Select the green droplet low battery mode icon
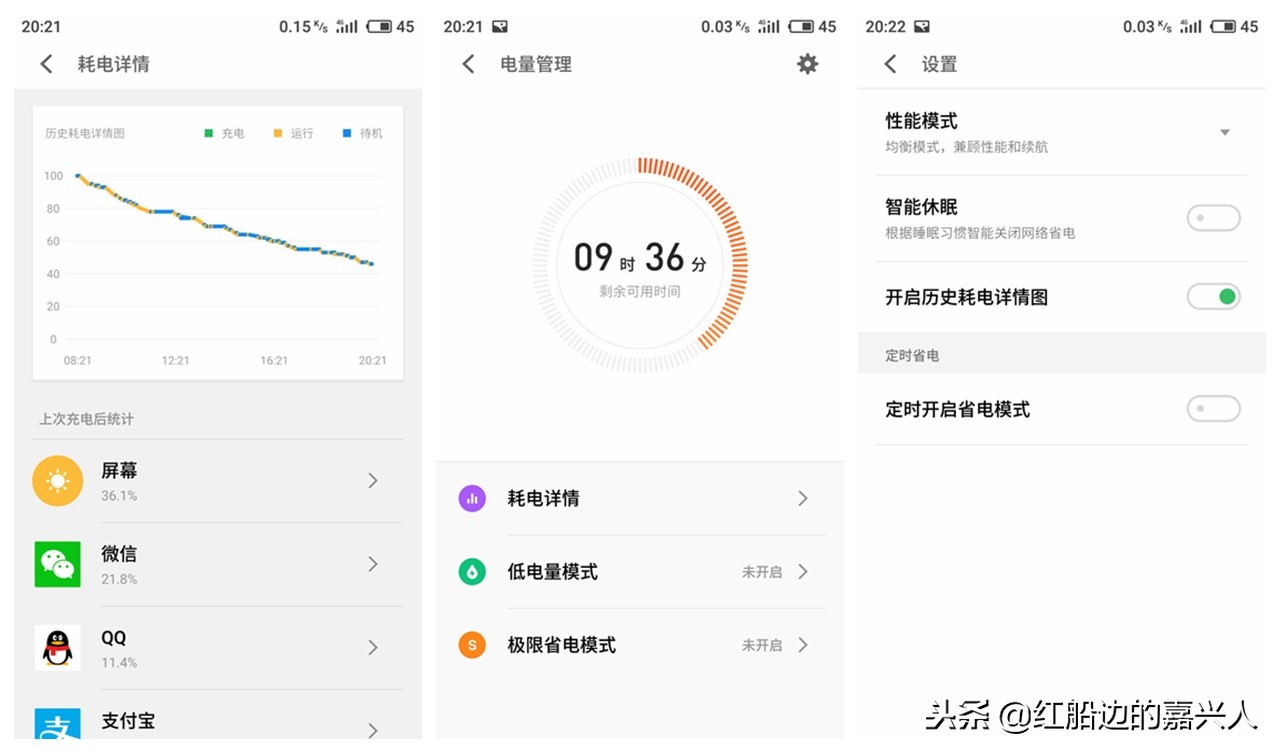 pos(471,571)
